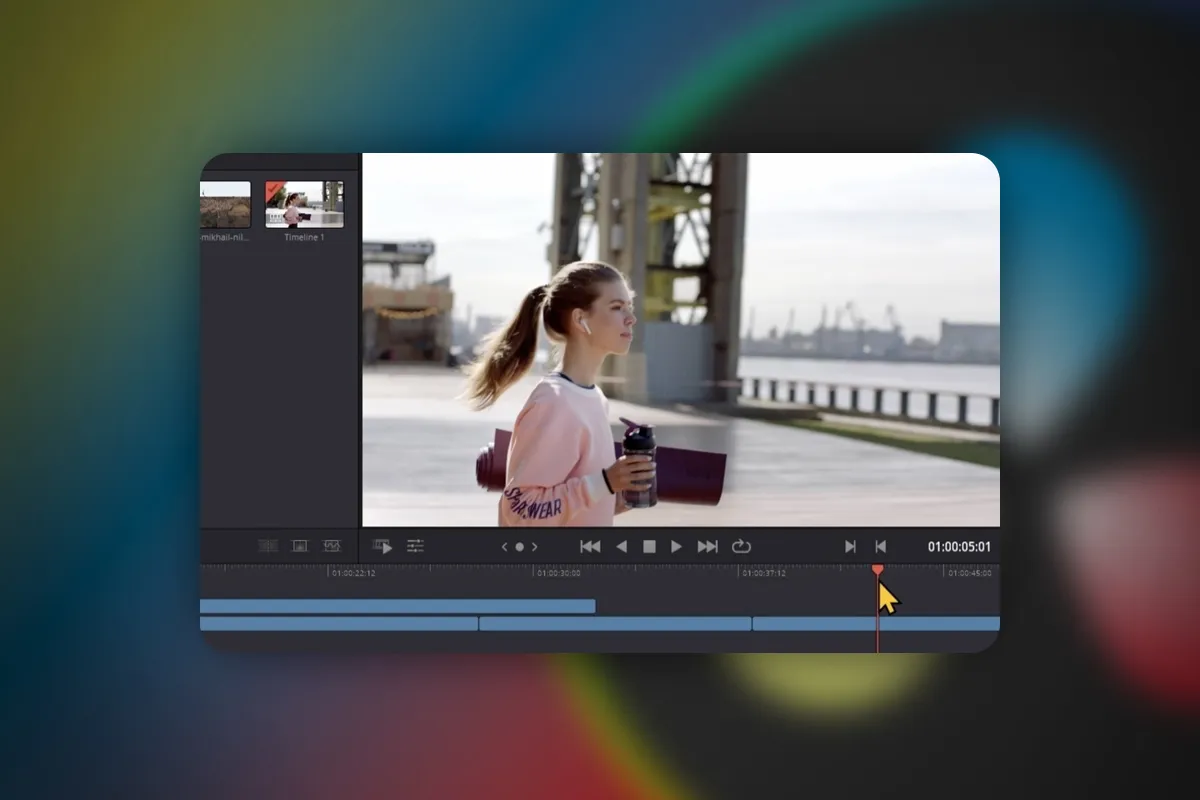Click the red playhead marker
This screenshot has height=800, width=1200.
[x=877, y=570]
